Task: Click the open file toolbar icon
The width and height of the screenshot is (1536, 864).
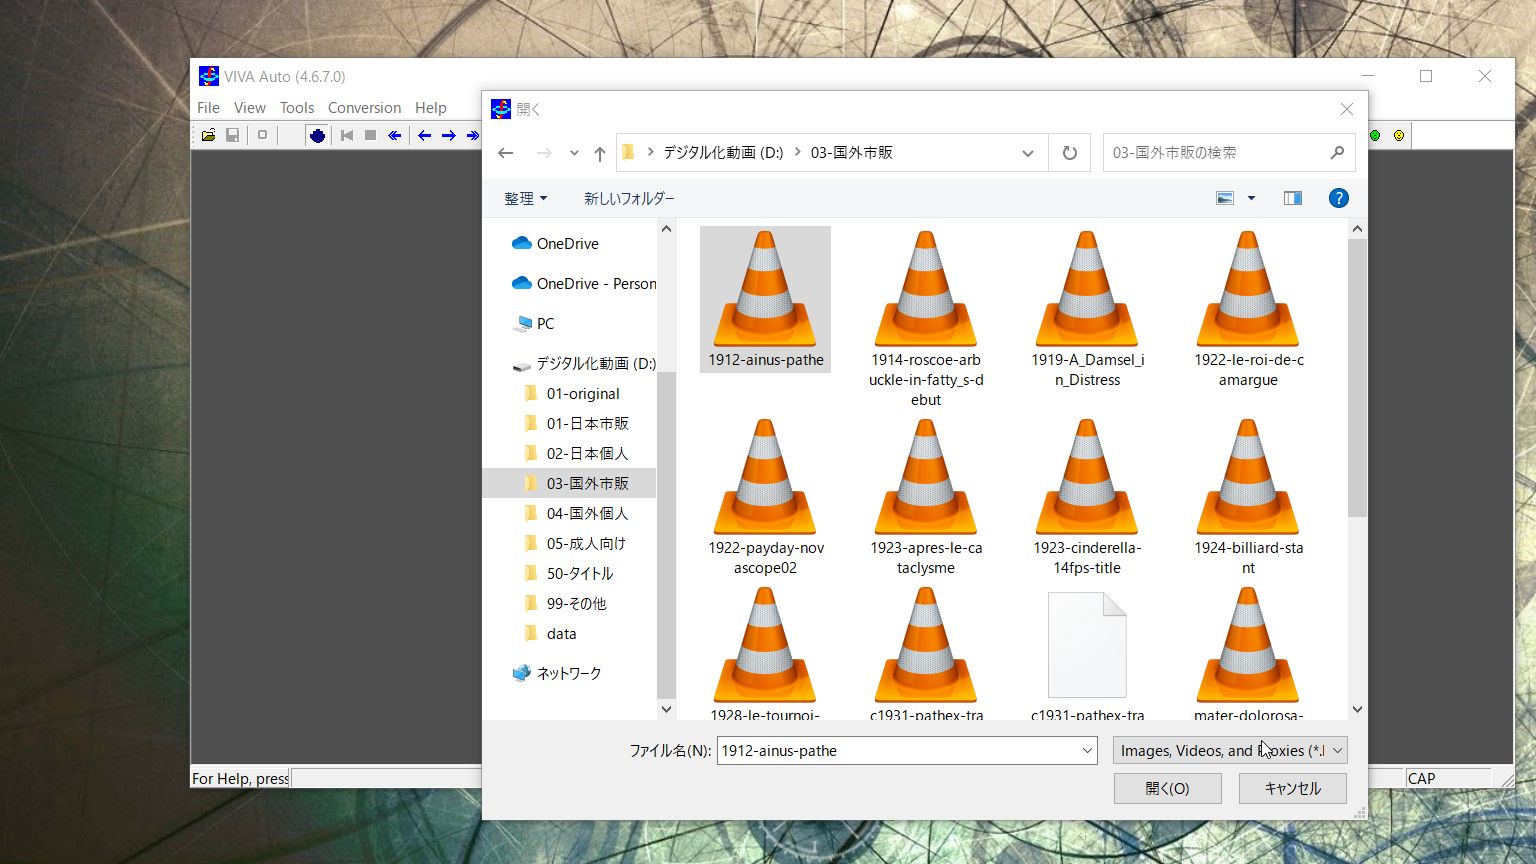Action: click(x=208, y=135)
